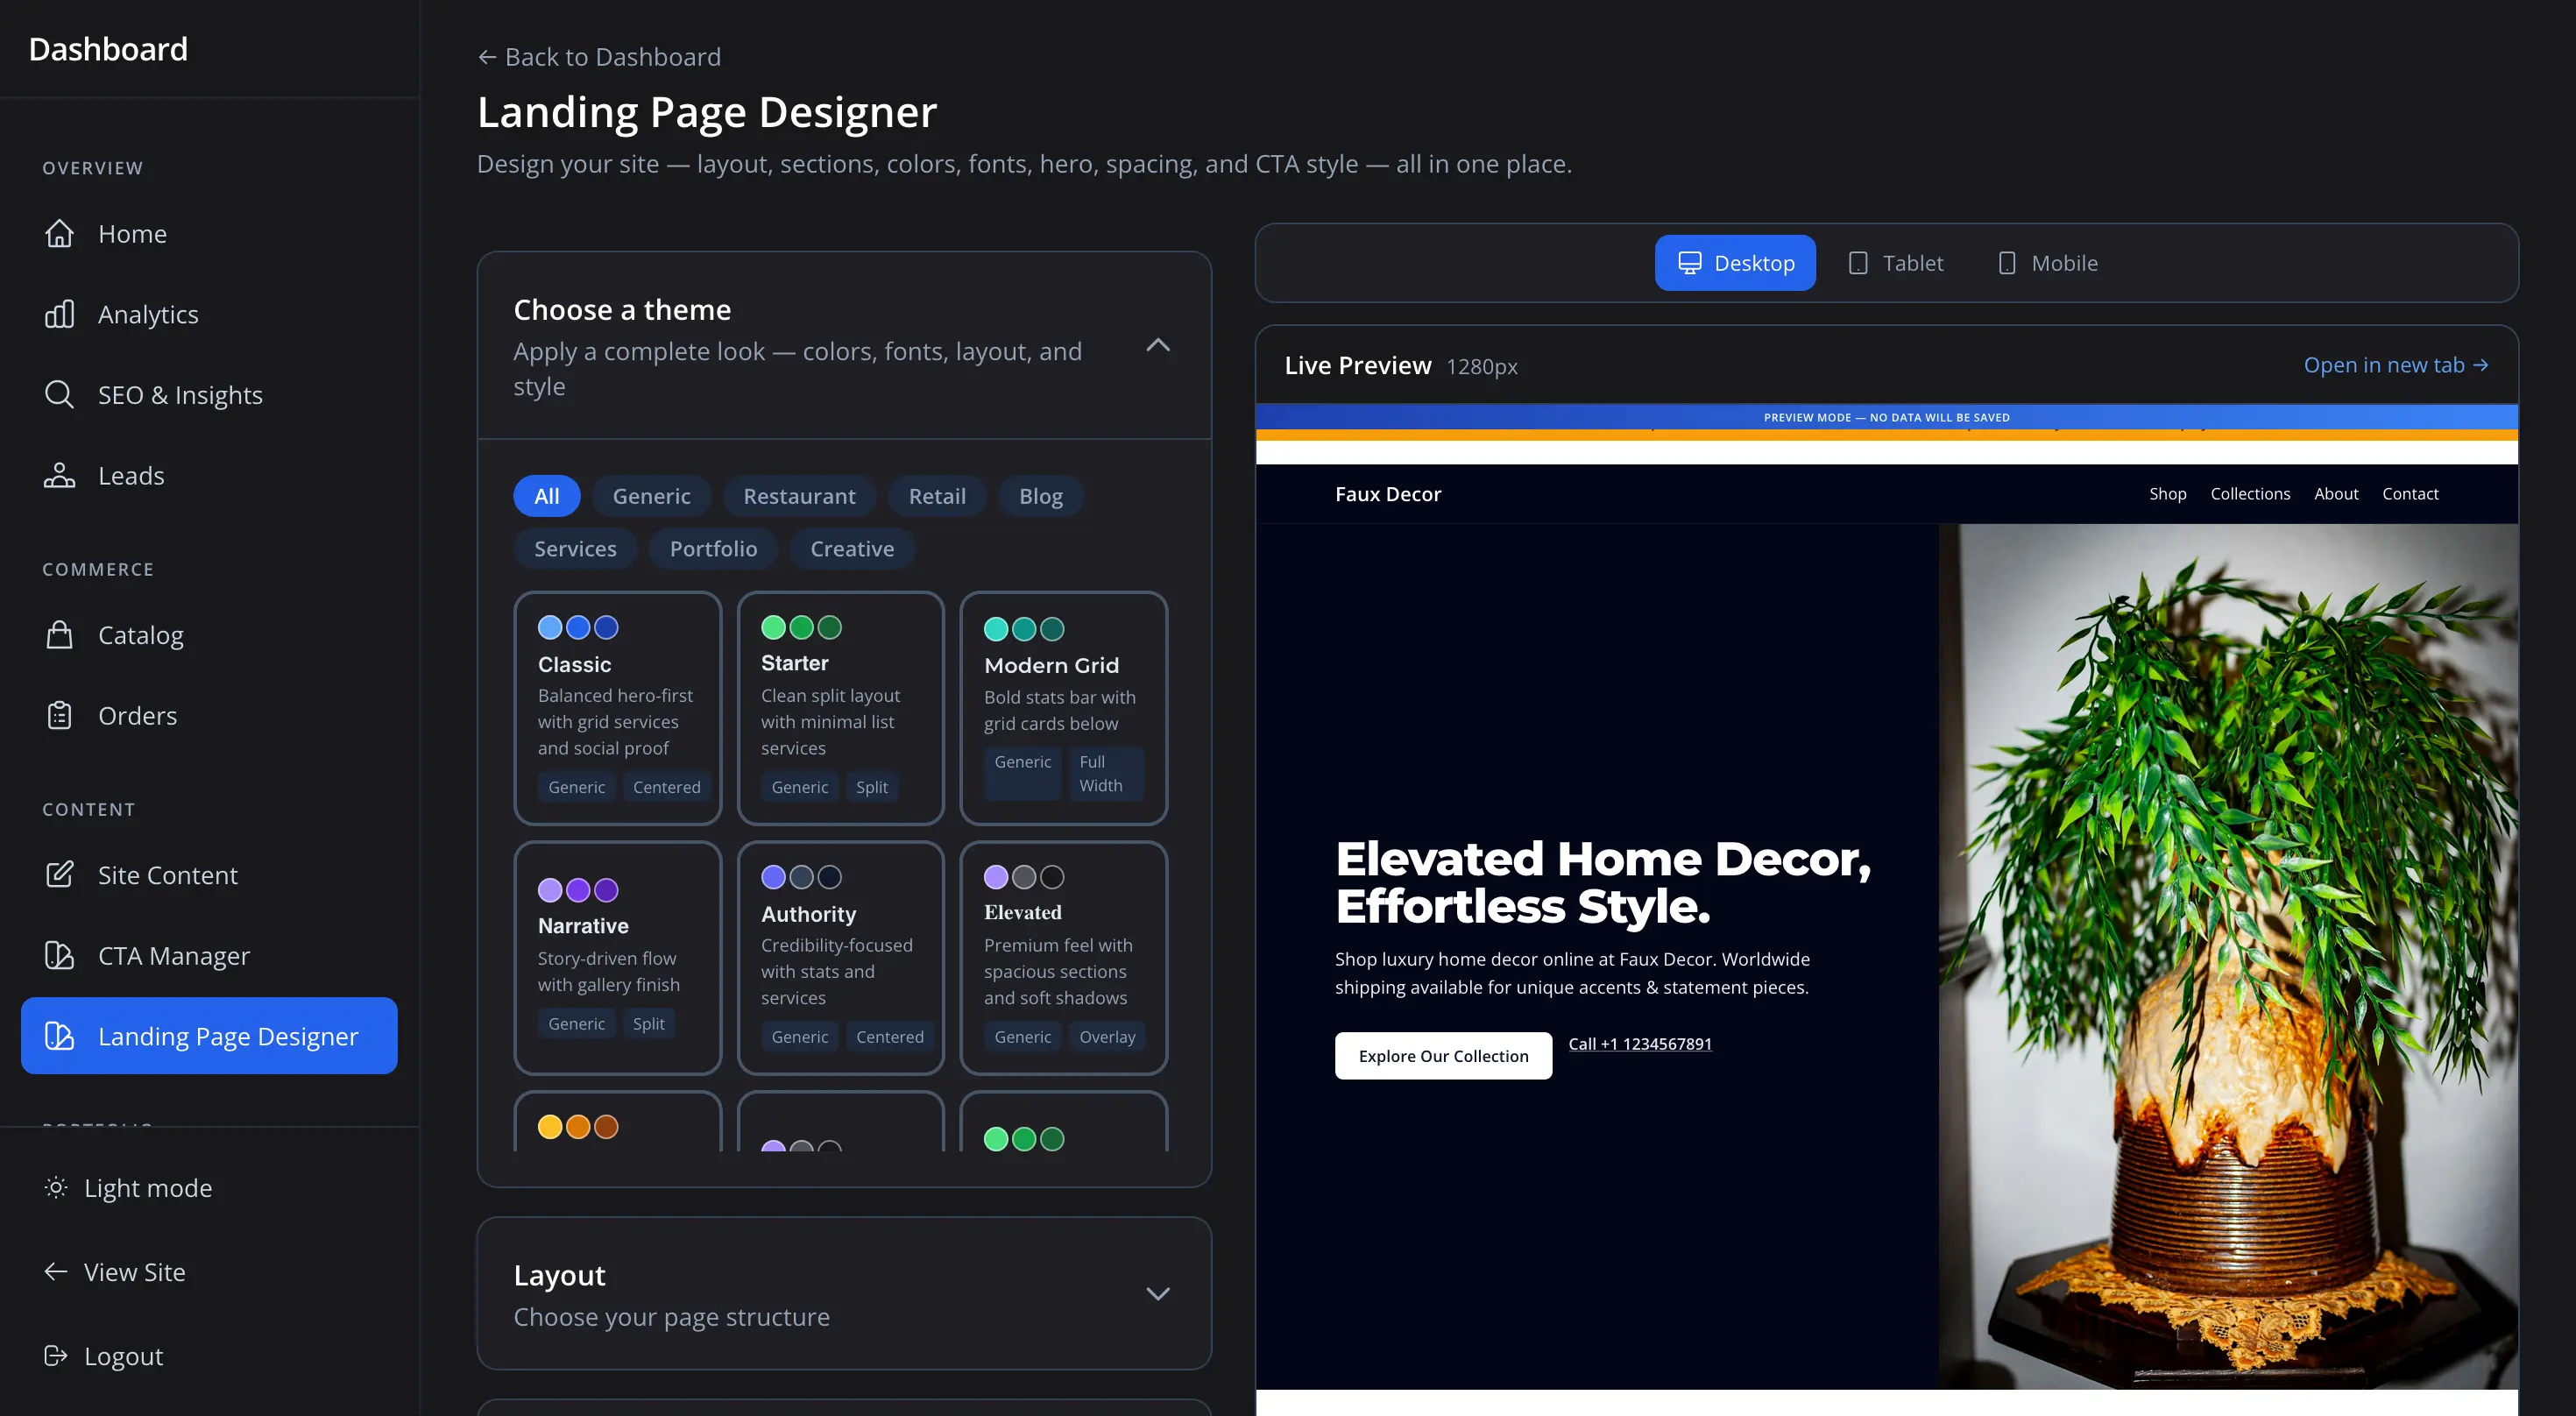Click the plant vase hero image in preview

pos(2228,956)
